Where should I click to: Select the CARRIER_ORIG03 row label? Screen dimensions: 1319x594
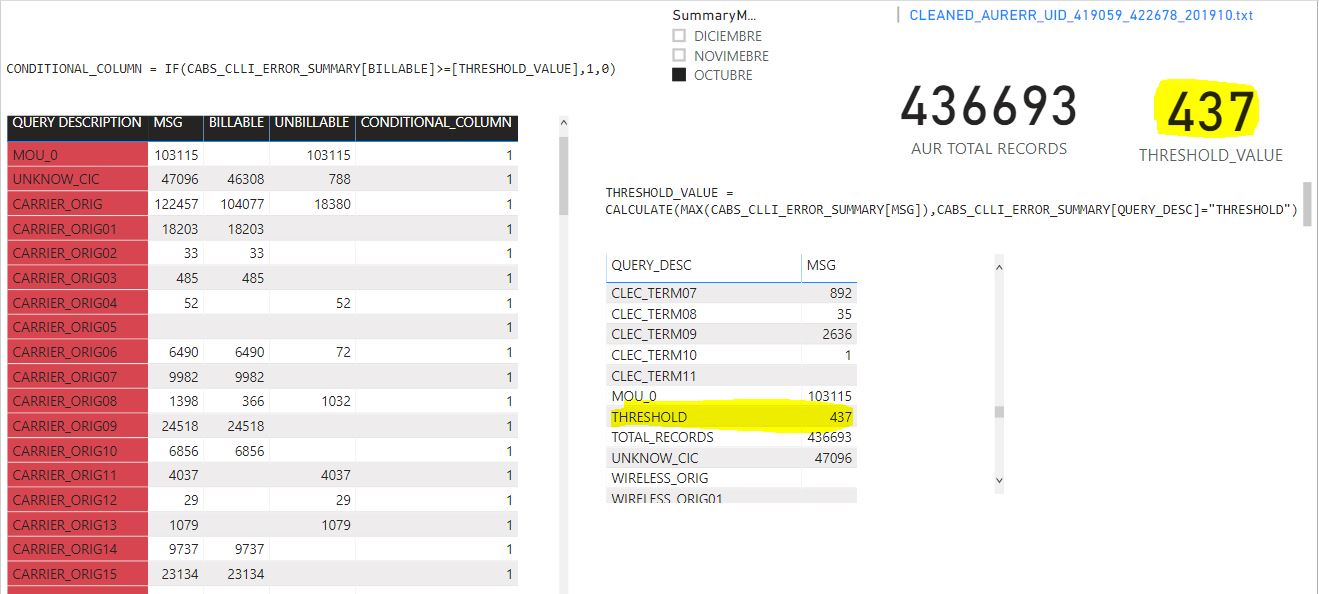[65, 277]
